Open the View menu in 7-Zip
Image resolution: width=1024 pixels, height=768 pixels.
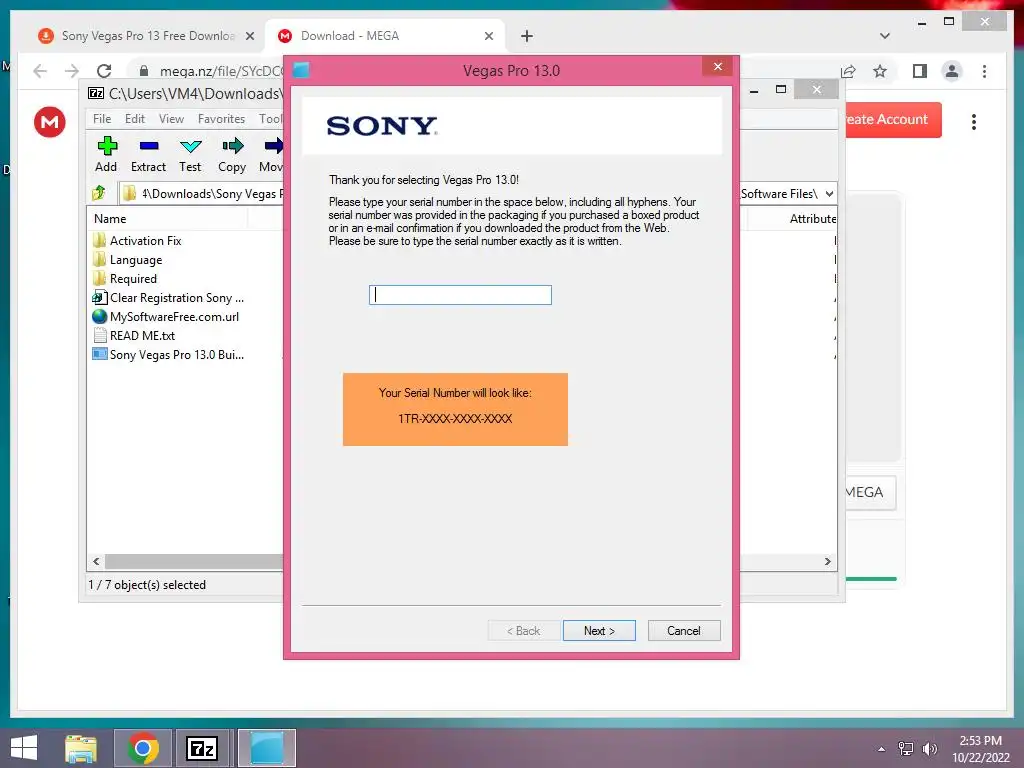[x=171, y=119]
